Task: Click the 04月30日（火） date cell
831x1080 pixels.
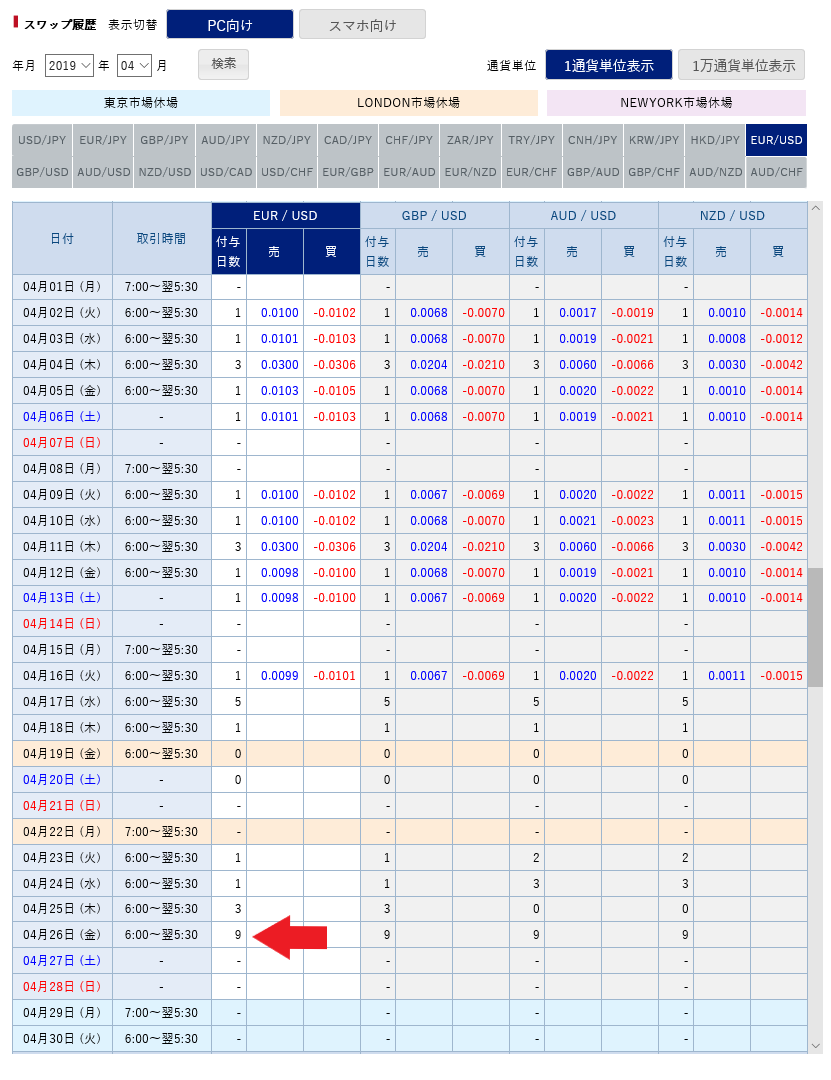Action: (62, 1039)
